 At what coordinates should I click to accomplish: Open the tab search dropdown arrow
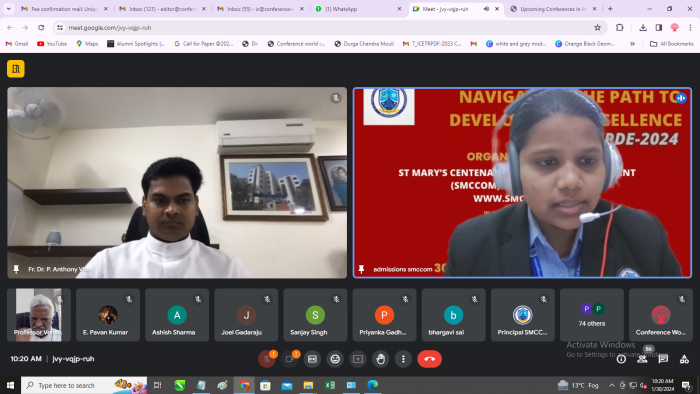(8, 8)
